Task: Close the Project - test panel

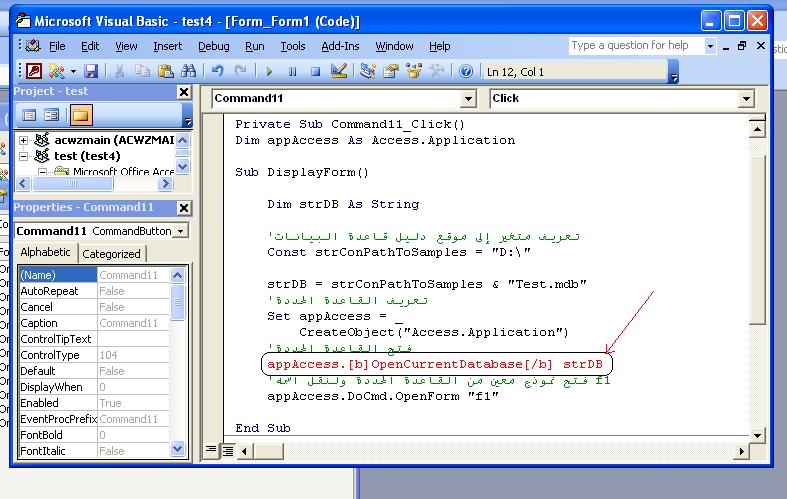Action: (x=184, y=92)
